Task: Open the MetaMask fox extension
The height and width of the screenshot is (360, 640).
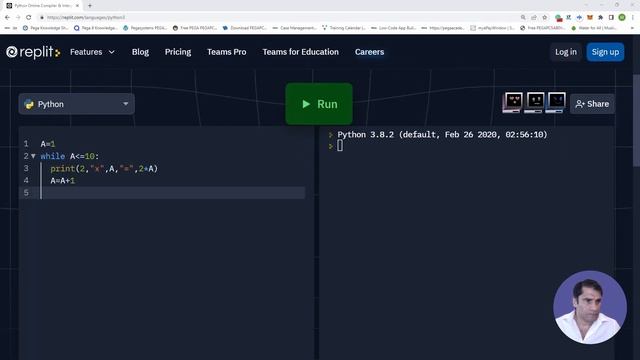Action: 590,18
